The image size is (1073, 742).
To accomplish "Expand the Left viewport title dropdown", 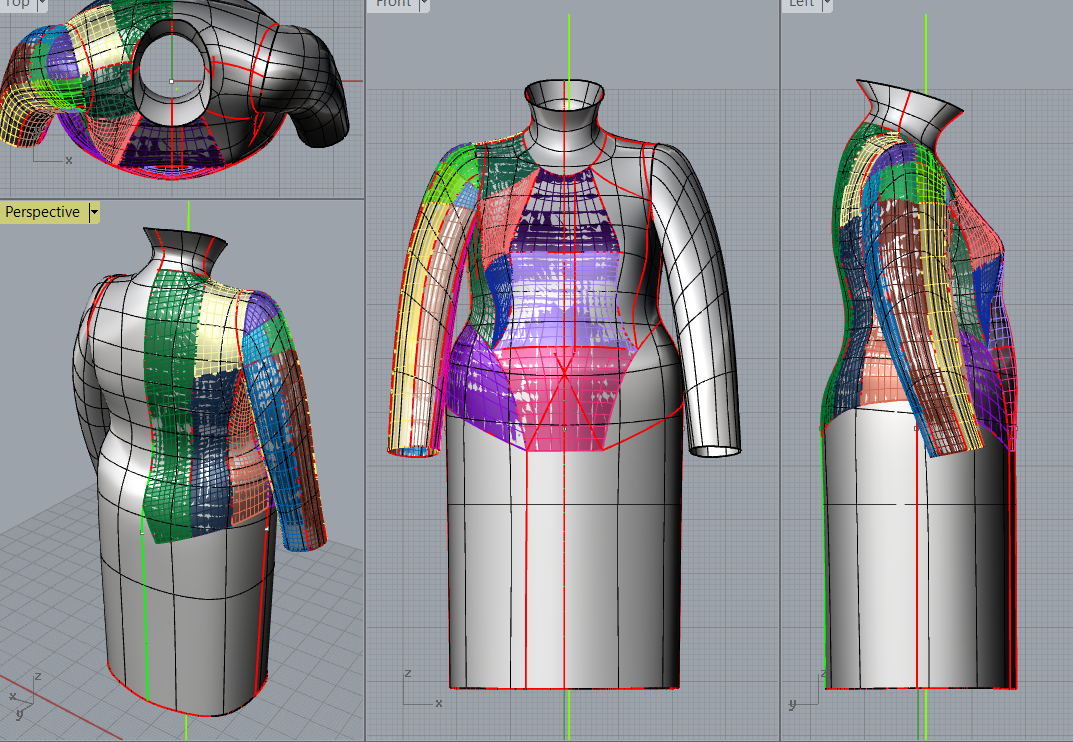I will click(x=826, y=4).
